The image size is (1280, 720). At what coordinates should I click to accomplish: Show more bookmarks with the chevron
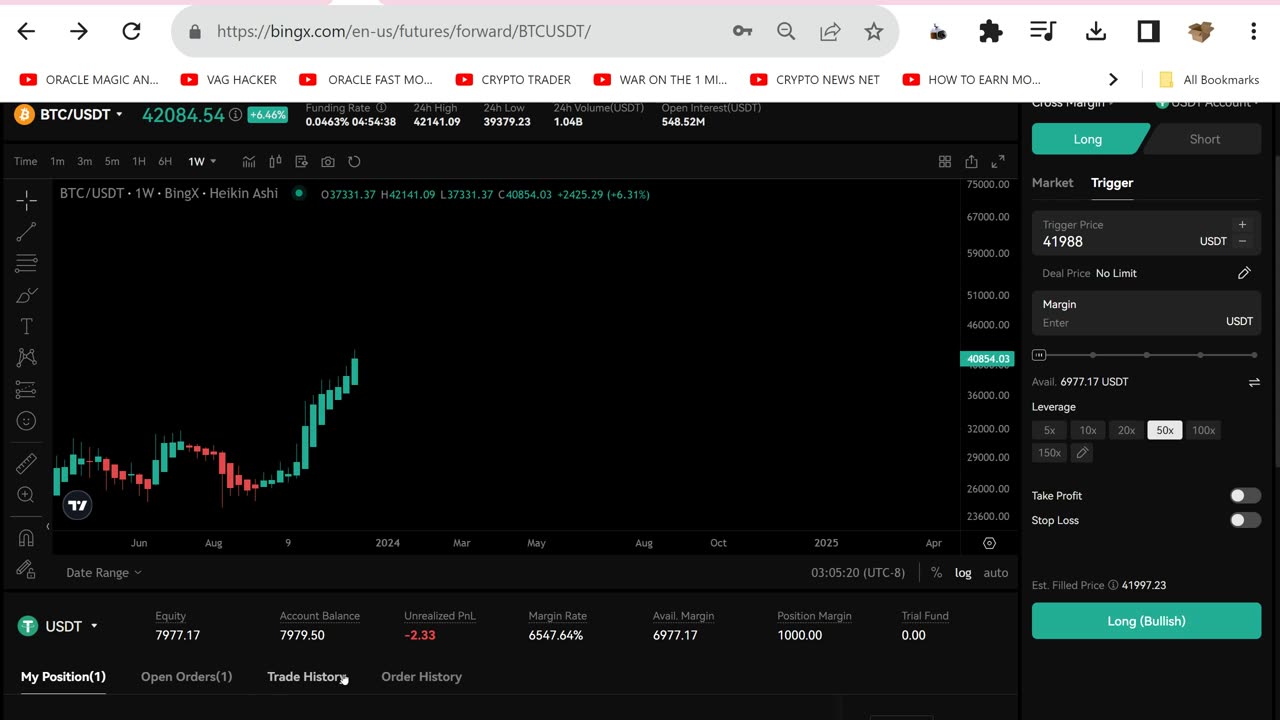click(1113, 80)
